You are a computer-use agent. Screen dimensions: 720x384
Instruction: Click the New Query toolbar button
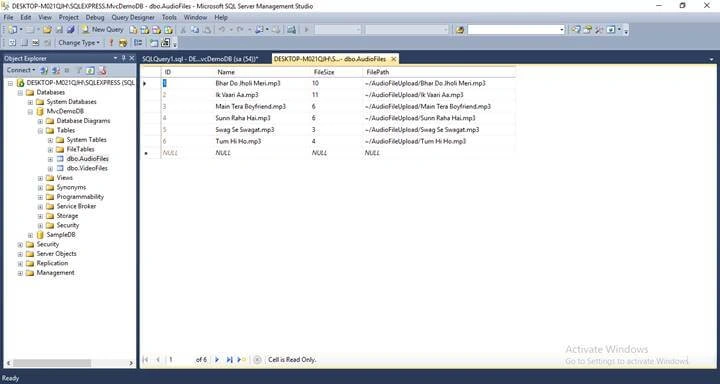tap(103, 29)
